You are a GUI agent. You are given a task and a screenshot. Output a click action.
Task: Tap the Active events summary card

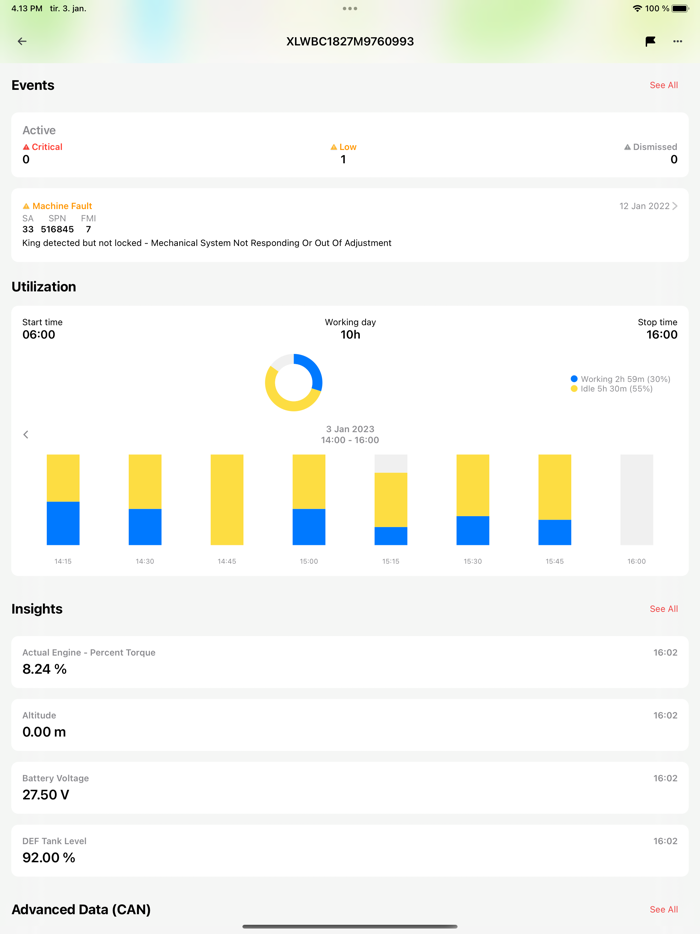(350, 145)
